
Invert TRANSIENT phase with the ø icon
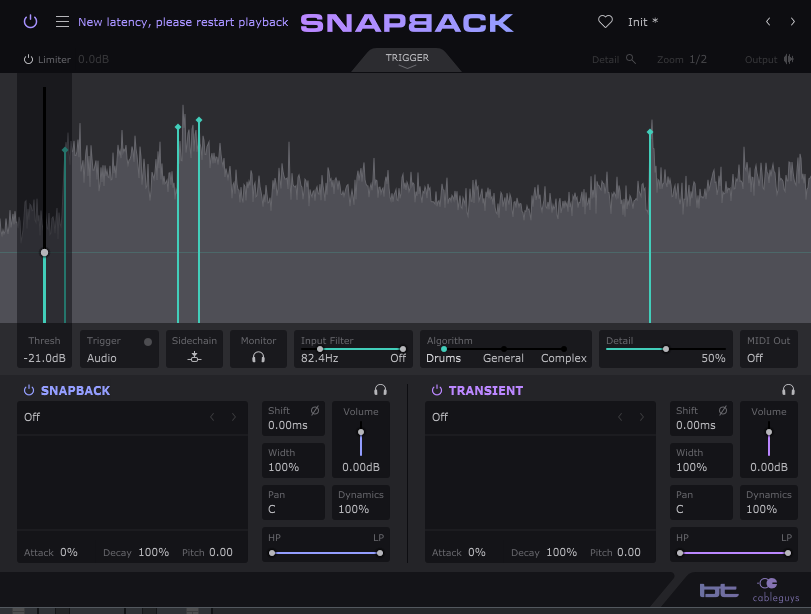723,410
